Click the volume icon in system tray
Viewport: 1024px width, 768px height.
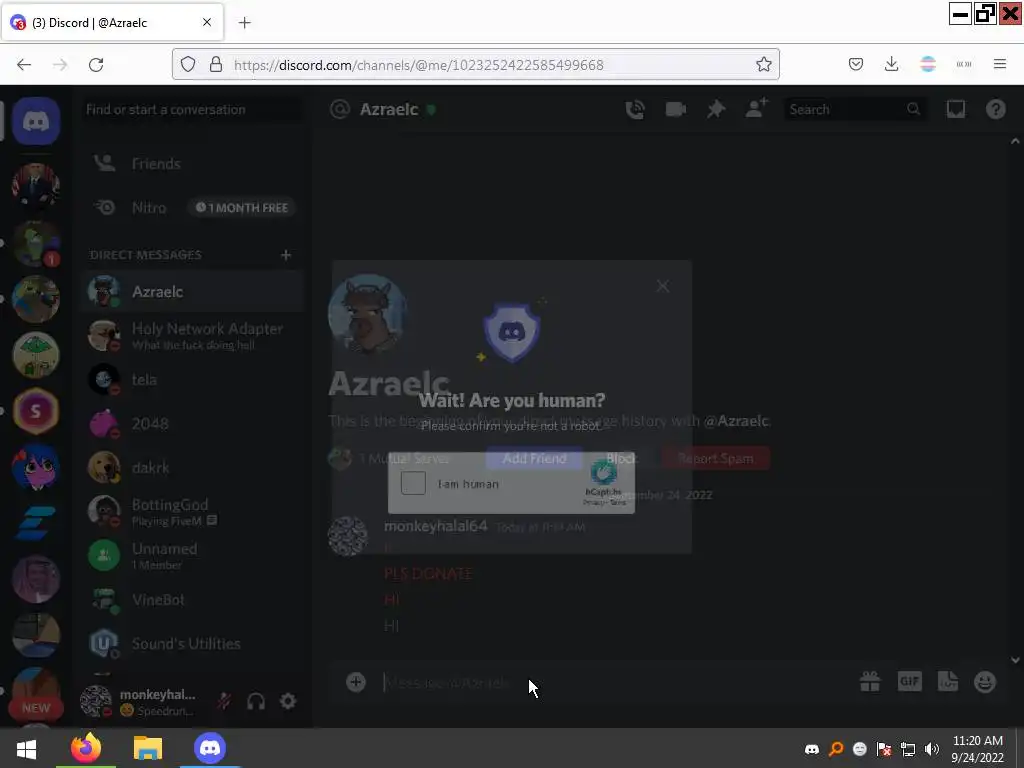click(932, 749)
